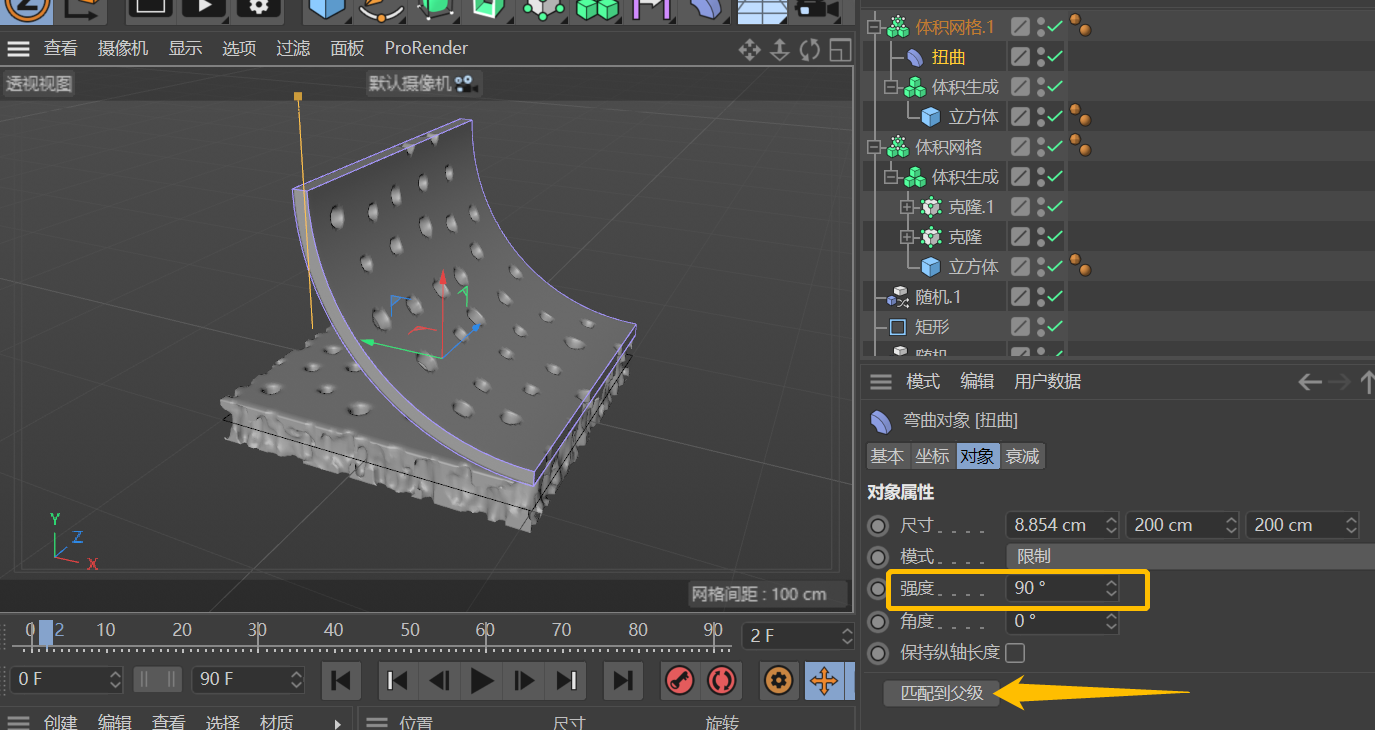Open the keyframe selection options icon
1375x730 pixels.
coord(779,681)
